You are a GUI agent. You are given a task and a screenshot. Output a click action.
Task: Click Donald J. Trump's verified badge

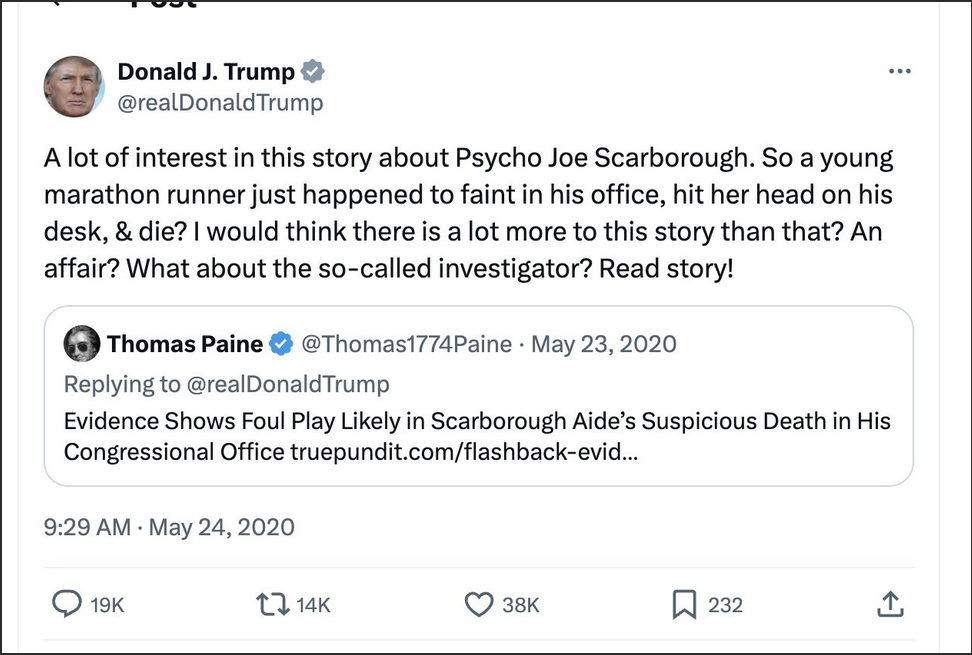click(312, 71)
